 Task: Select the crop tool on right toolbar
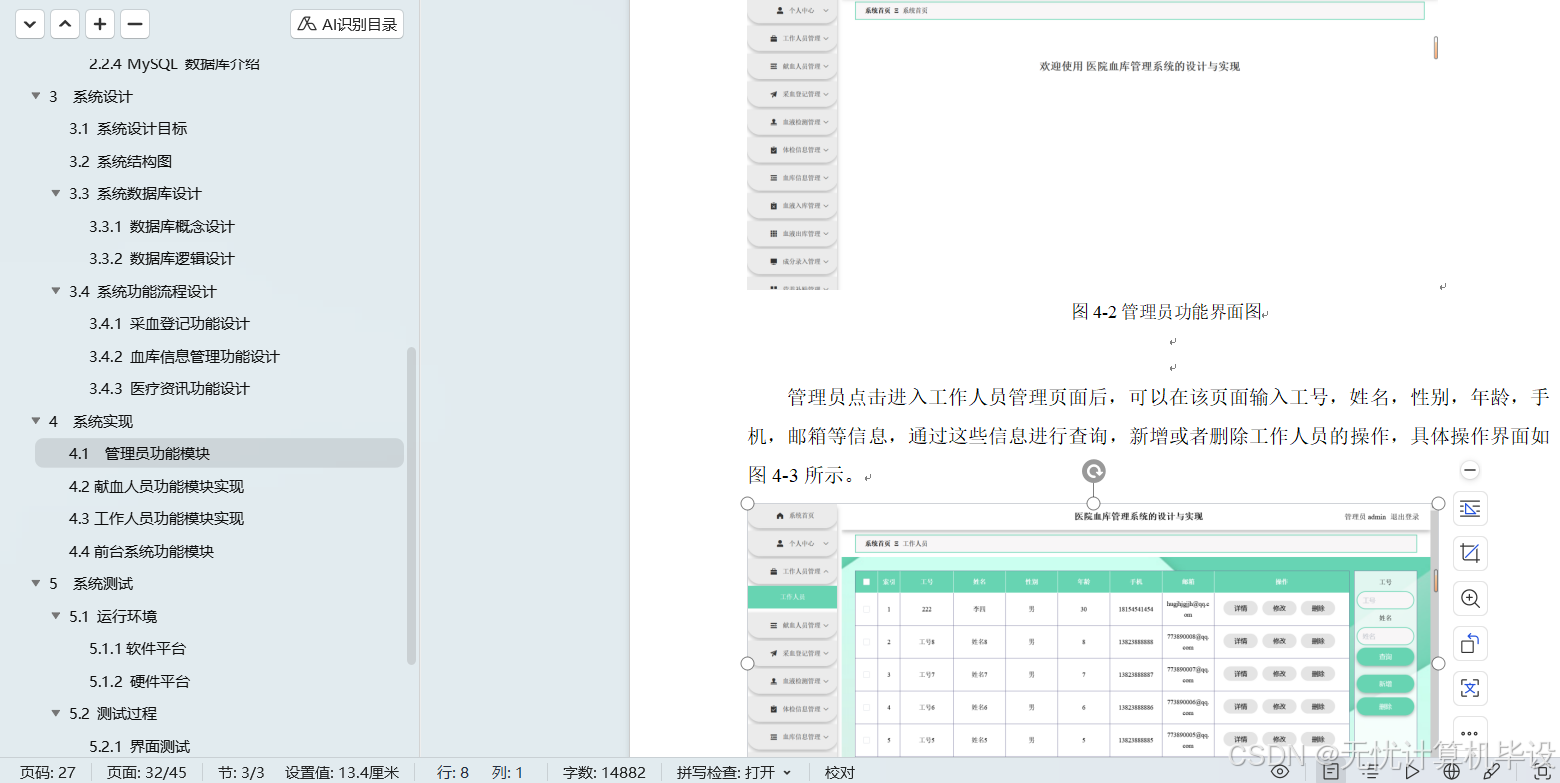click(1469, 553)
